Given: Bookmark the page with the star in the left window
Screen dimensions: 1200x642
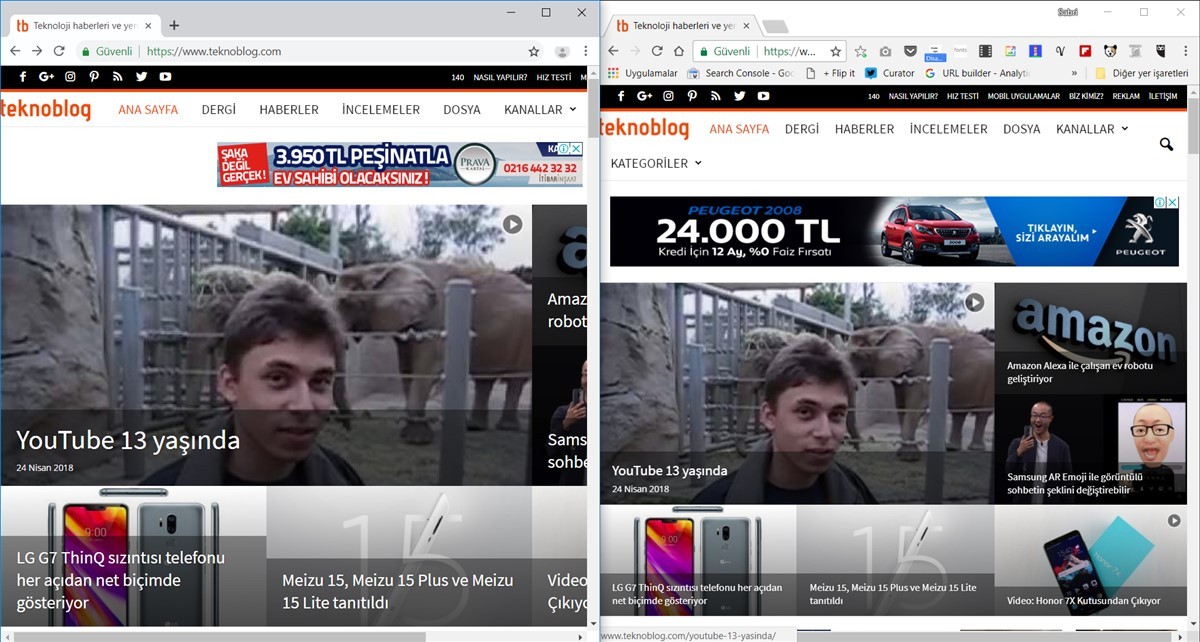Looking at the screenshot, I should click(533, 51).
